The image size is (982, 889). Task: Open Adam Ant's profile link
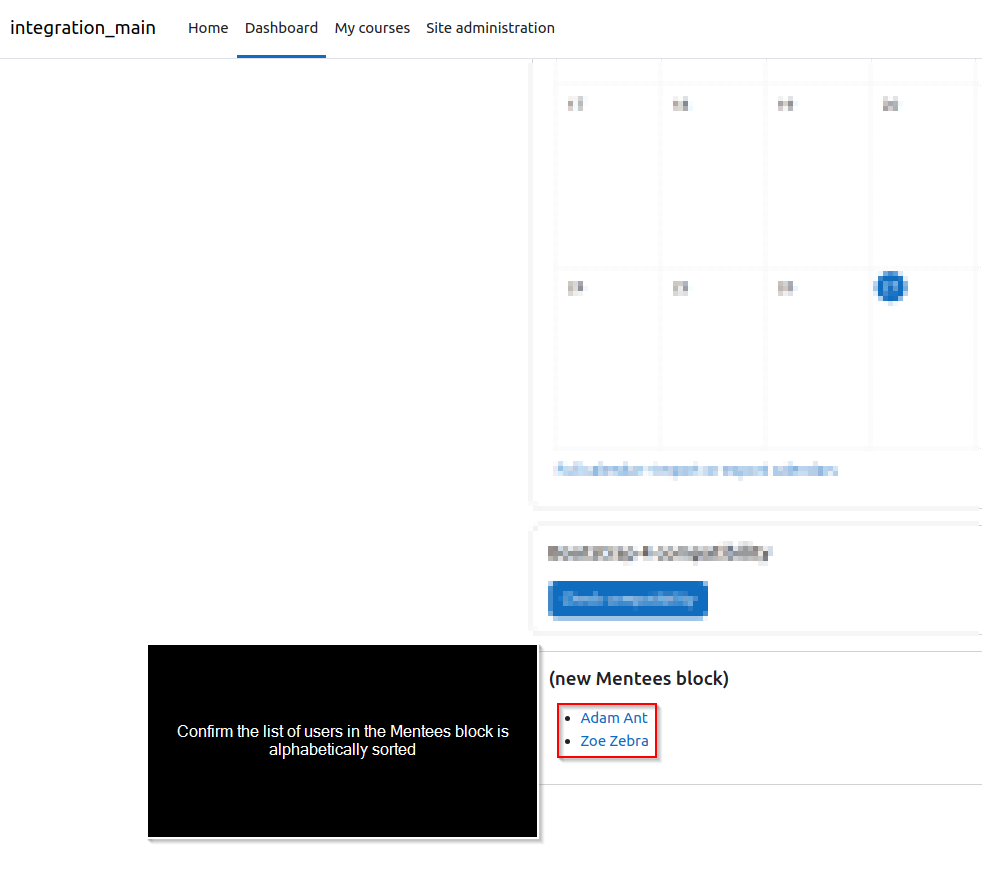pos(614,717)
